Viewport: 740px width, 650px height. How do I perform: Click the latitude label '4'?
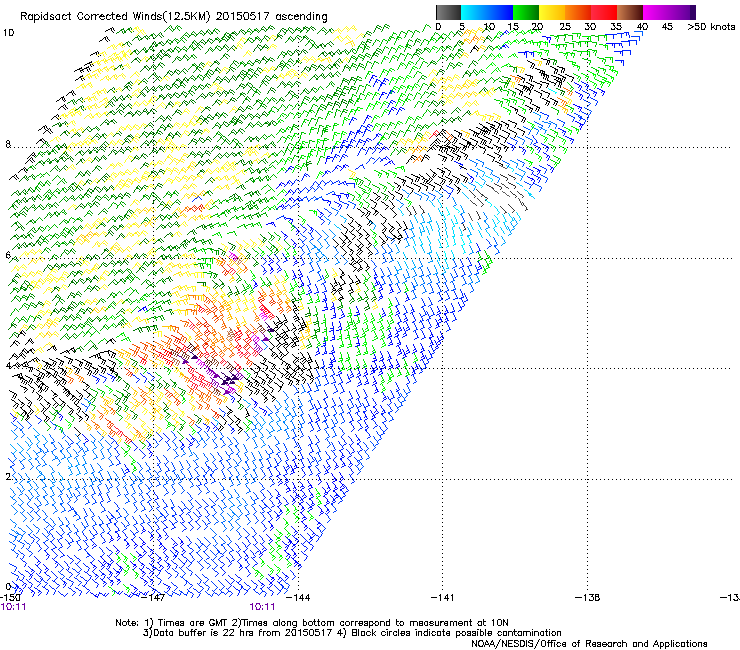(8, 365)
